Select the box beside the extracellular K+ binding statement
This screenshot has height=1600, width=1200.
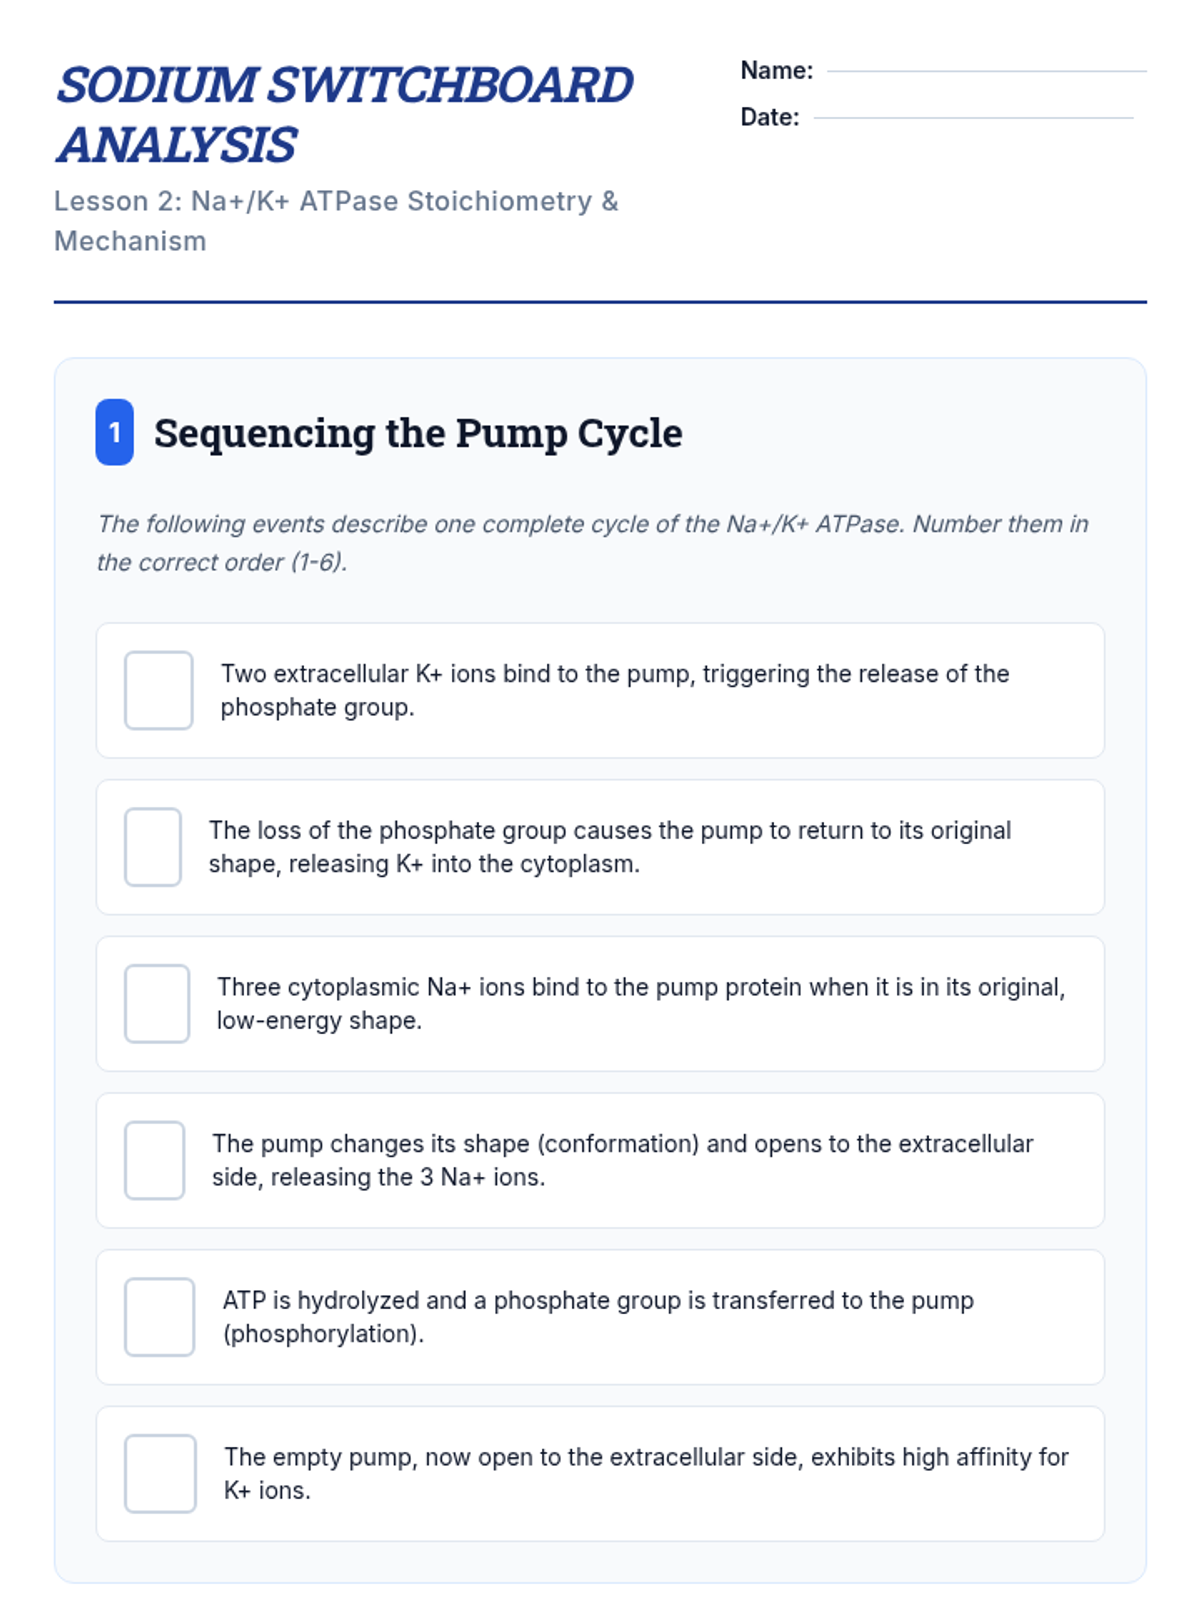click(158, 690)
